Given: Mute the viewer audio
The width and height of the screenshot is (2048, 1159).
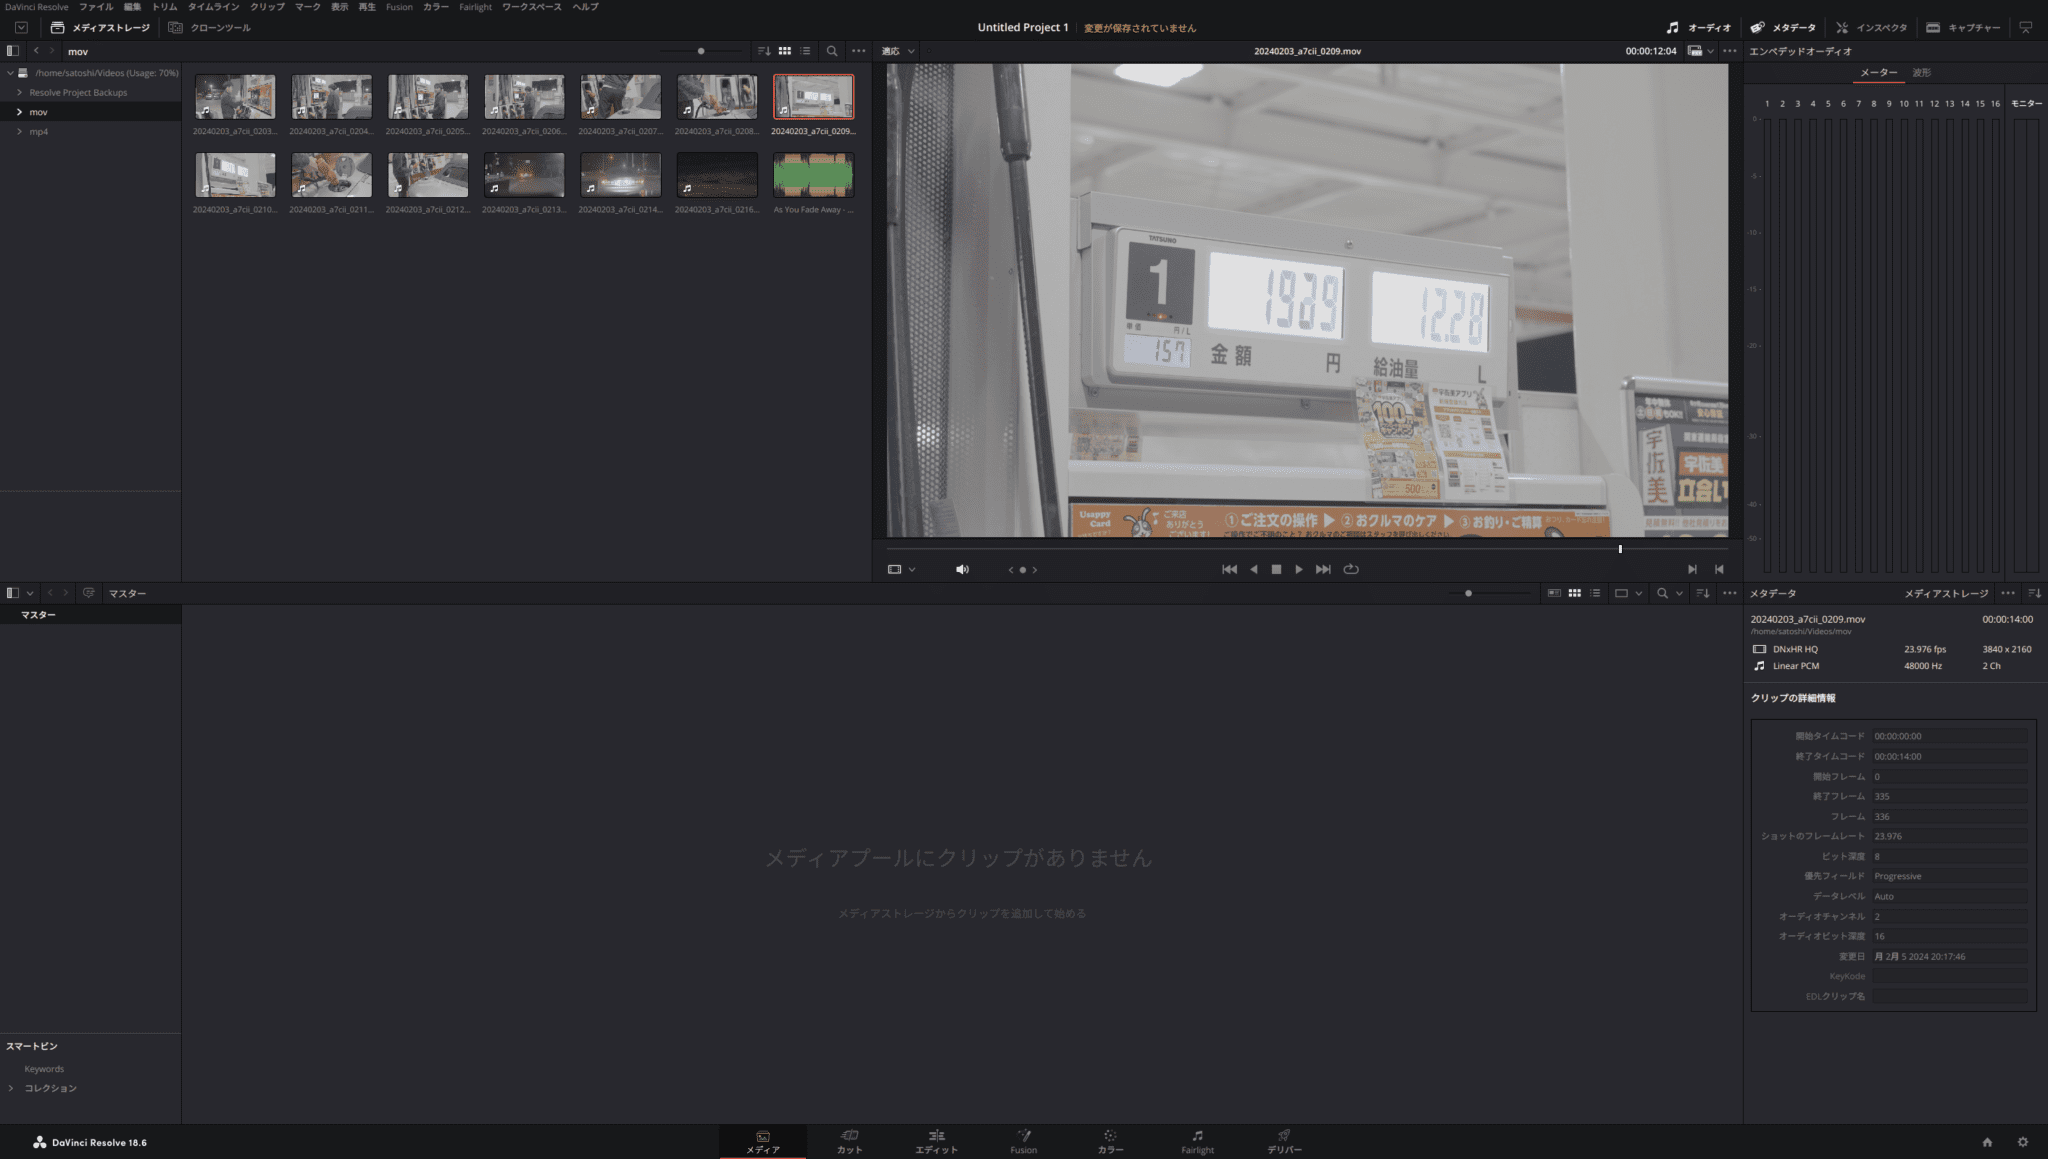Looking at the screenshot, I should (x=961, y=568).
